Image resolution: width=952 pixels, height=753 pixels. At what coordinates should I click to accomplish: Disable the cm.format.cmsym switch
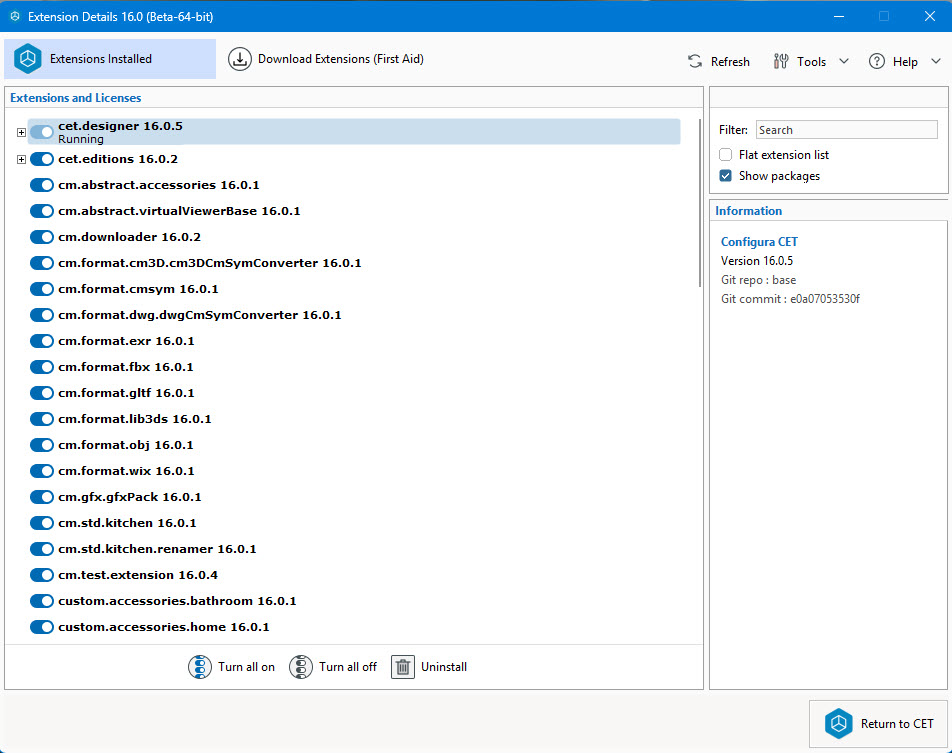pyautogui.click(x=42, y=289)
